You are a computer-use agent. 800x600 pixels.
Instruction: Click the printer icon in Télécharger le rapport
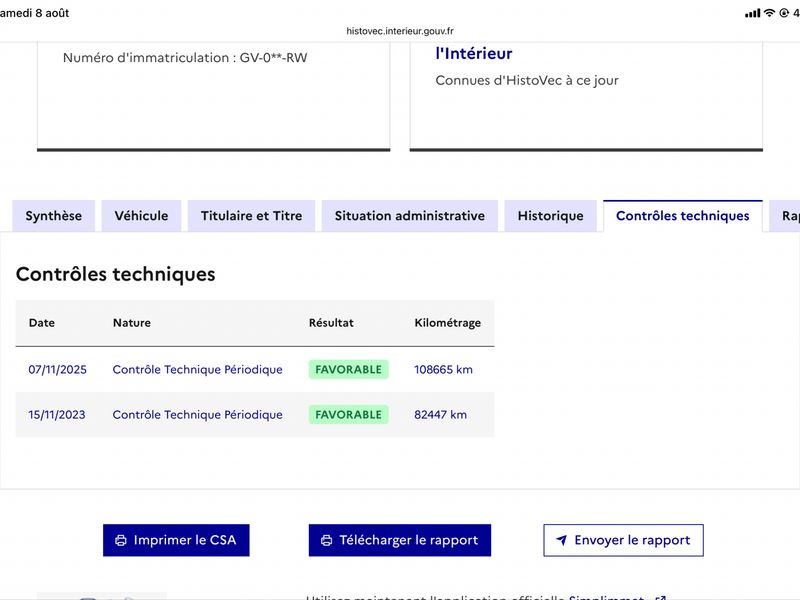(x=327, y=540)
